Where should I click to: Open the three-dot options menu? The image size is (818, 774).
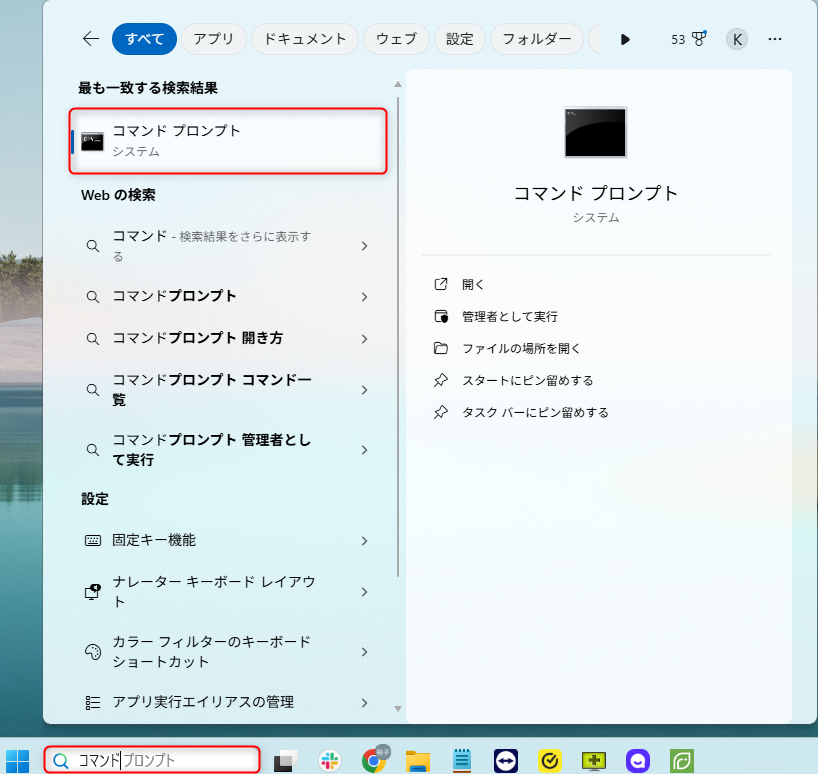[775, 39]
